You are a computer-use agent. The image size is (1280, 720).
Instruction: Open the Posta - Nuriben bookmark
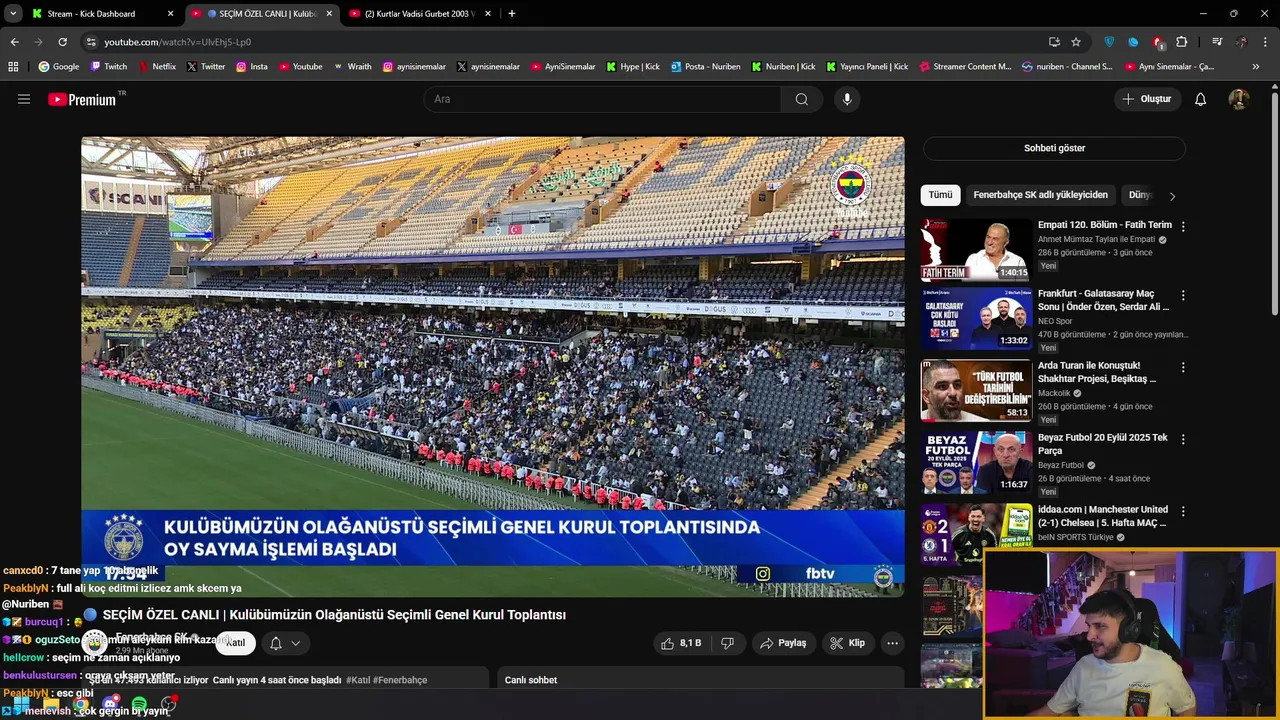(705, 67)
